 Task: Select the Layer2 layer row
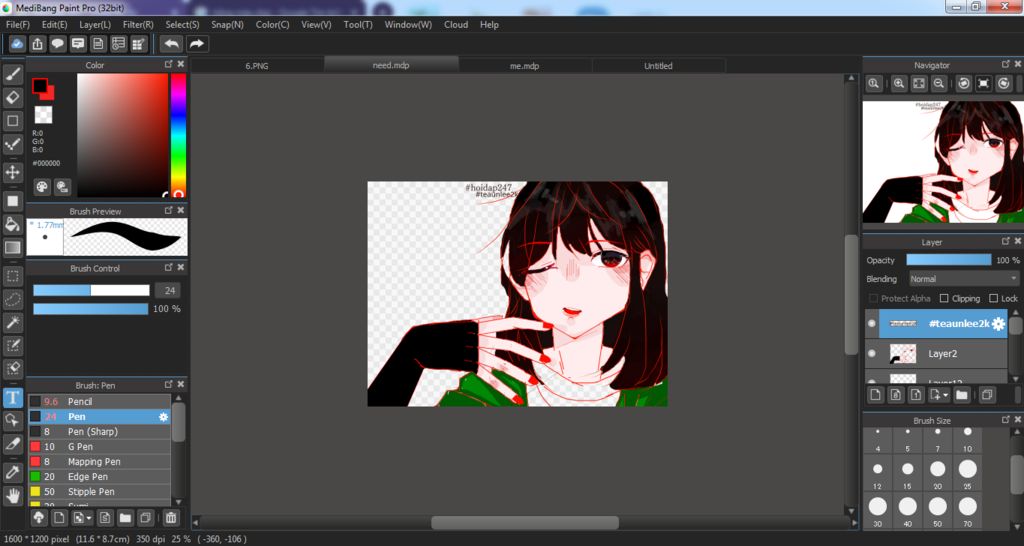click(x=936, y=353)
